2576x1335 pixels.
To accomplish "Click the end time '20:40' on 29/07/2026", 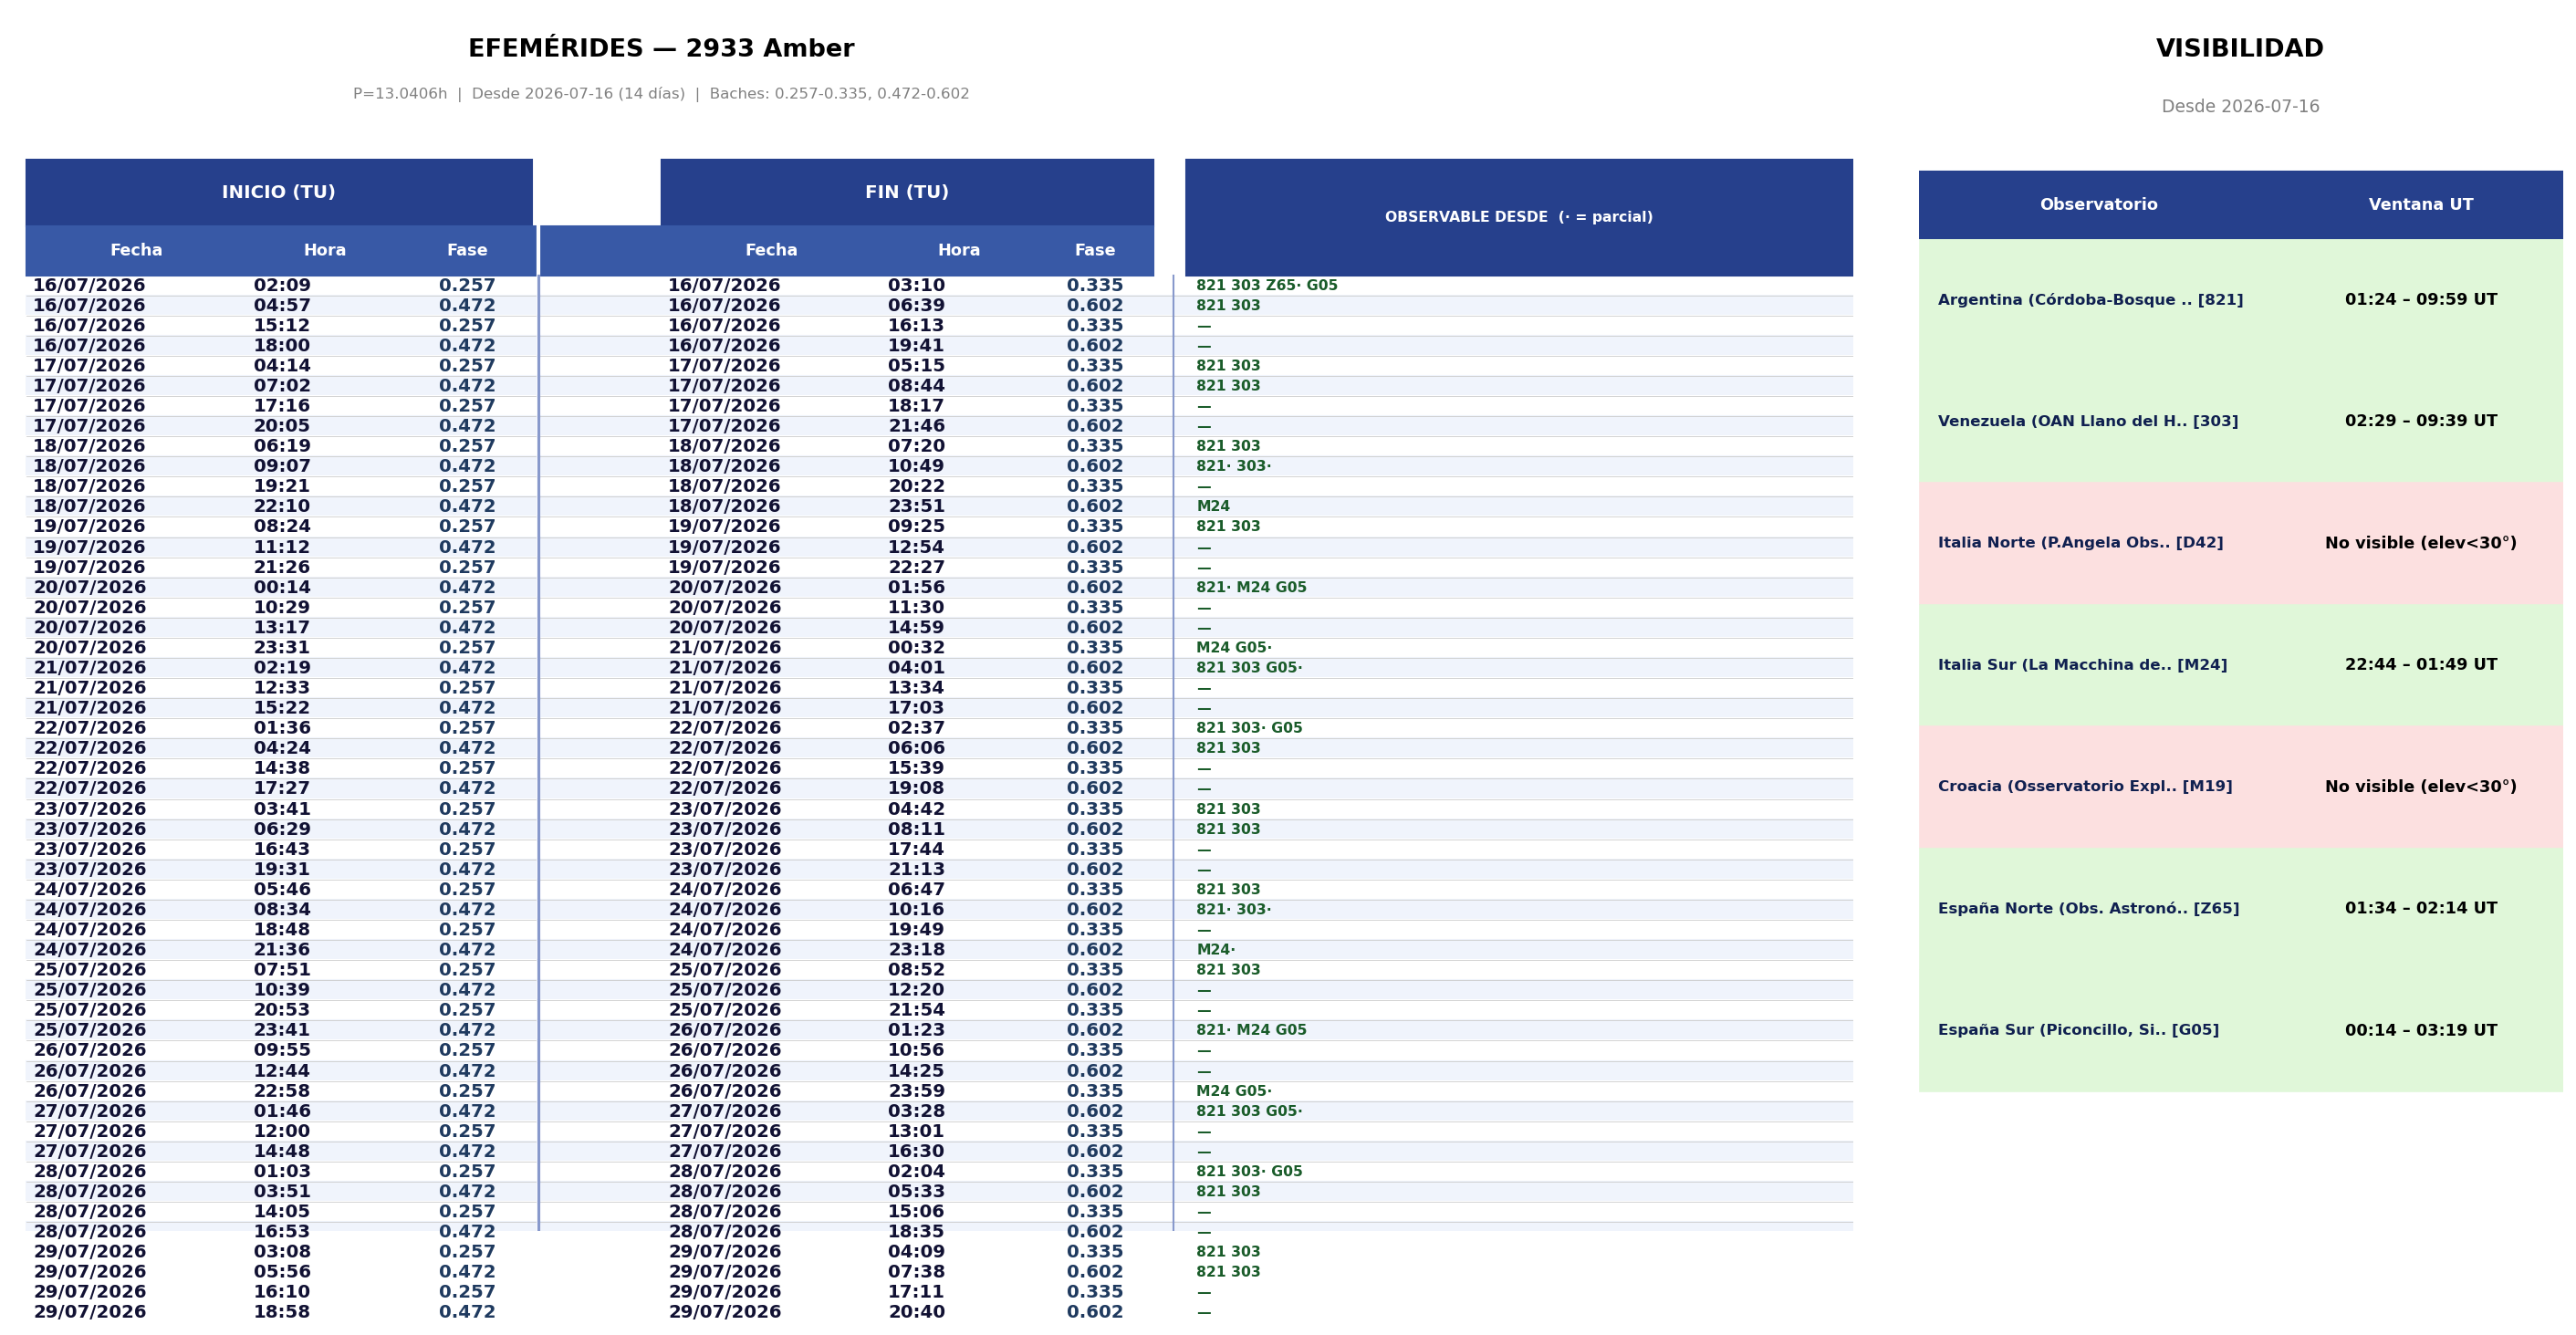I will pyautogui.click(x=916, y=1312).
